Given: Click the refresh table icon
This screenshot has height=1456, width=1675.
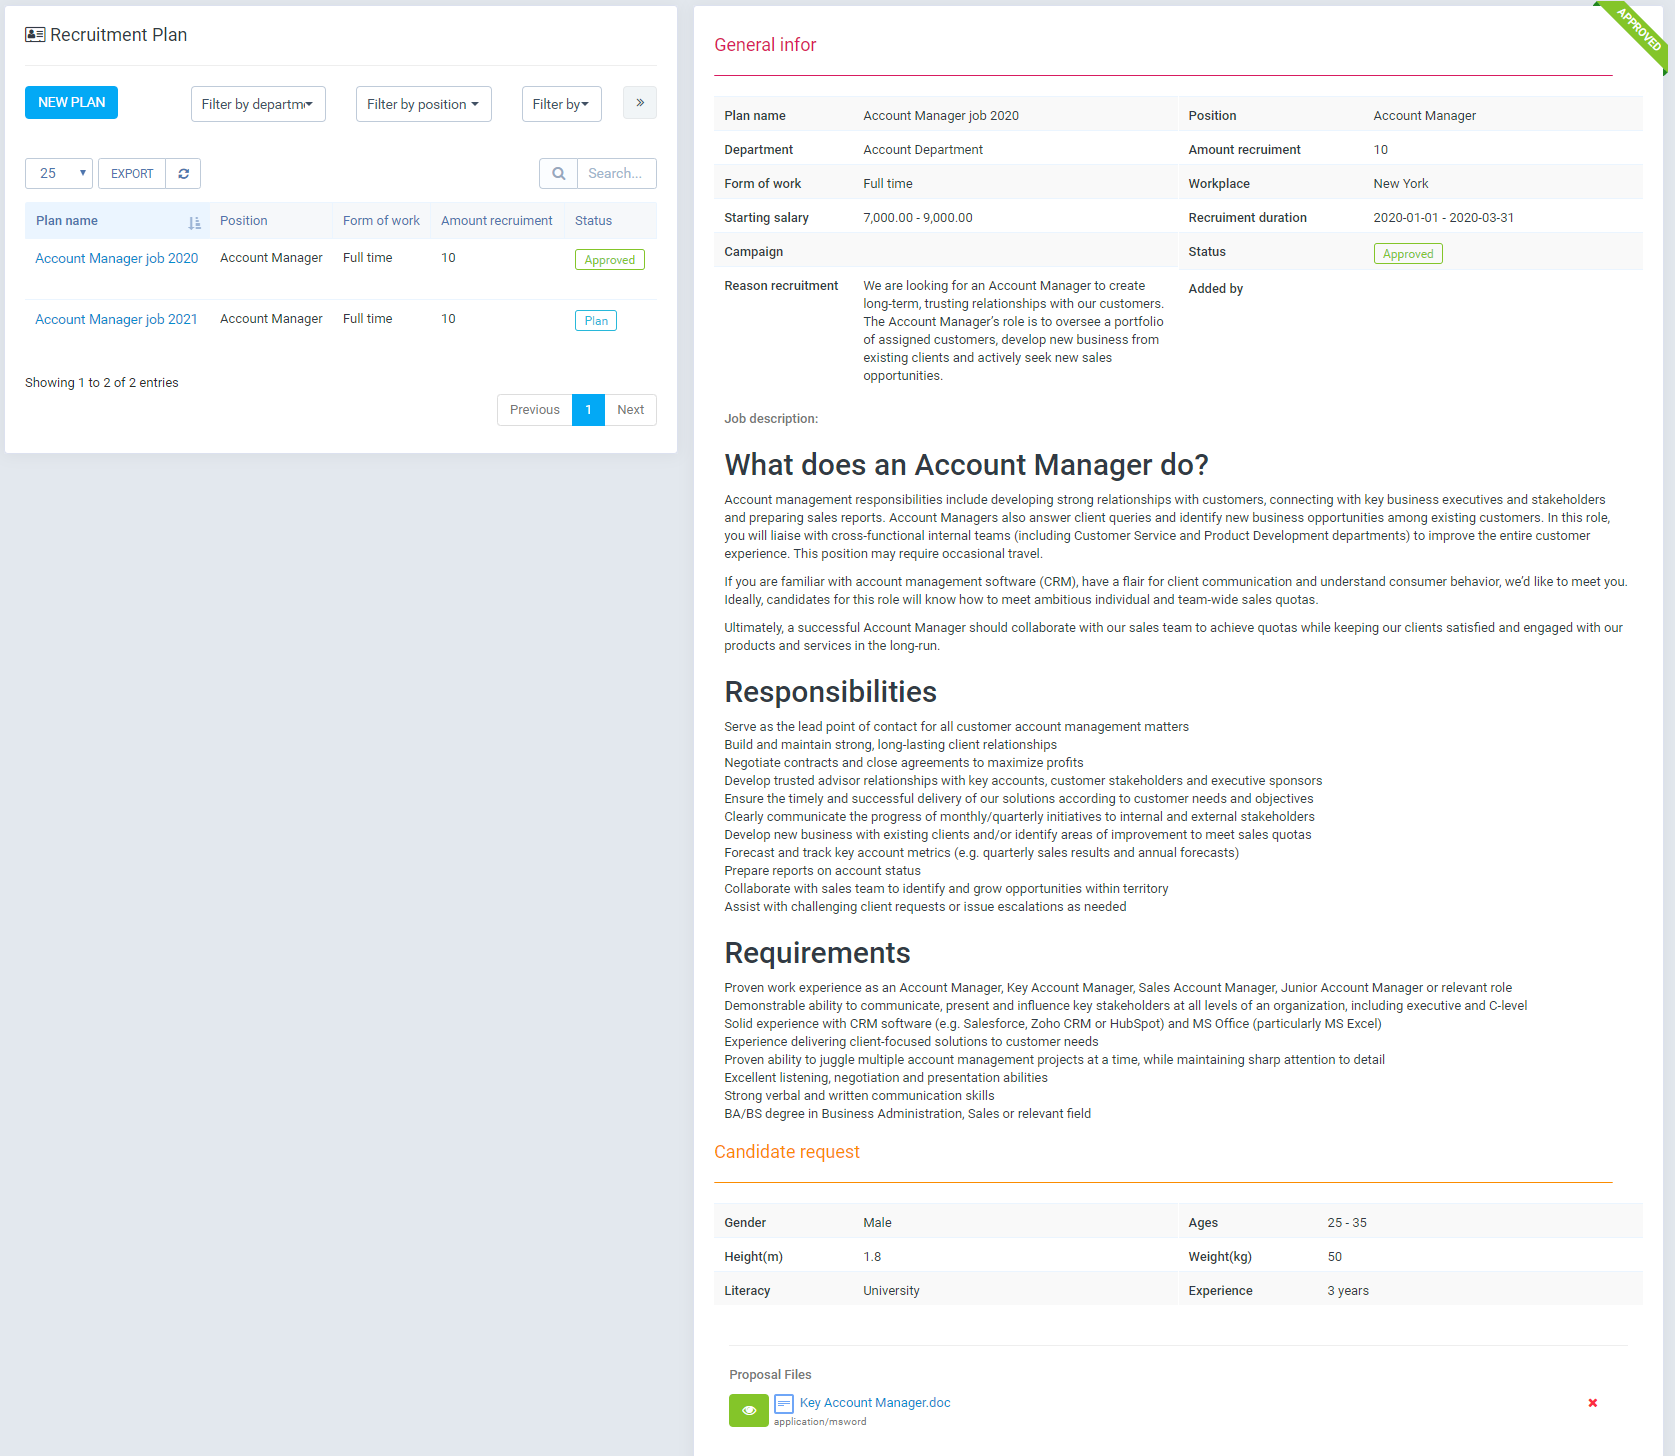Looking at the screenshot, I should pos(183,174).
